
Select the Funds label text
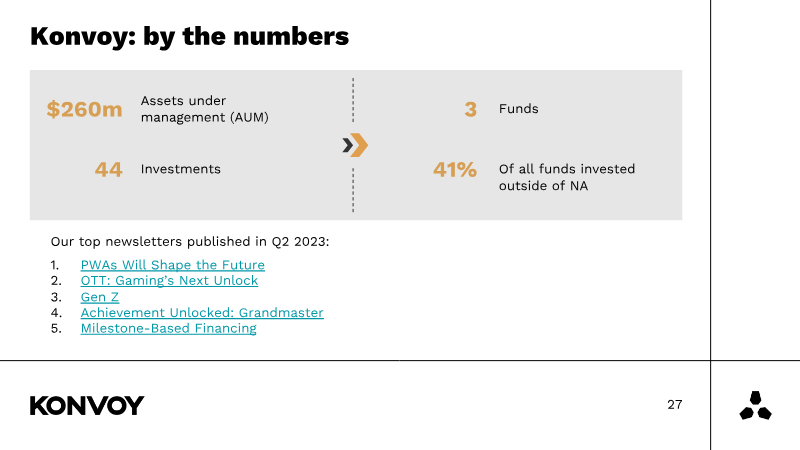click(x=518, y=109)
